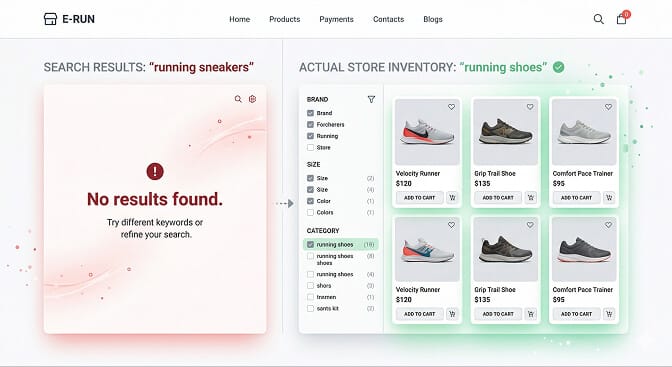Uncheck the Running brand checkbox

pyautogui.click(x=310, y=136)
